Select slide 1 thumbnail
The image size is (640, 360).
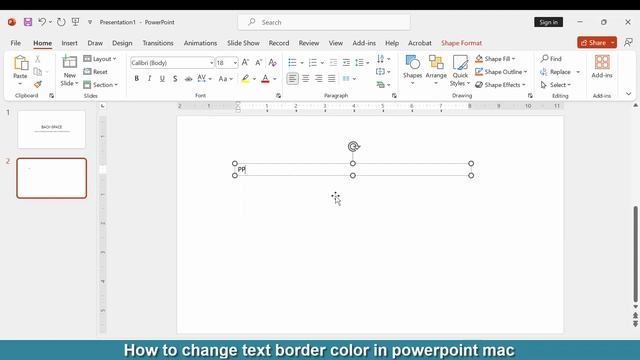51,129
